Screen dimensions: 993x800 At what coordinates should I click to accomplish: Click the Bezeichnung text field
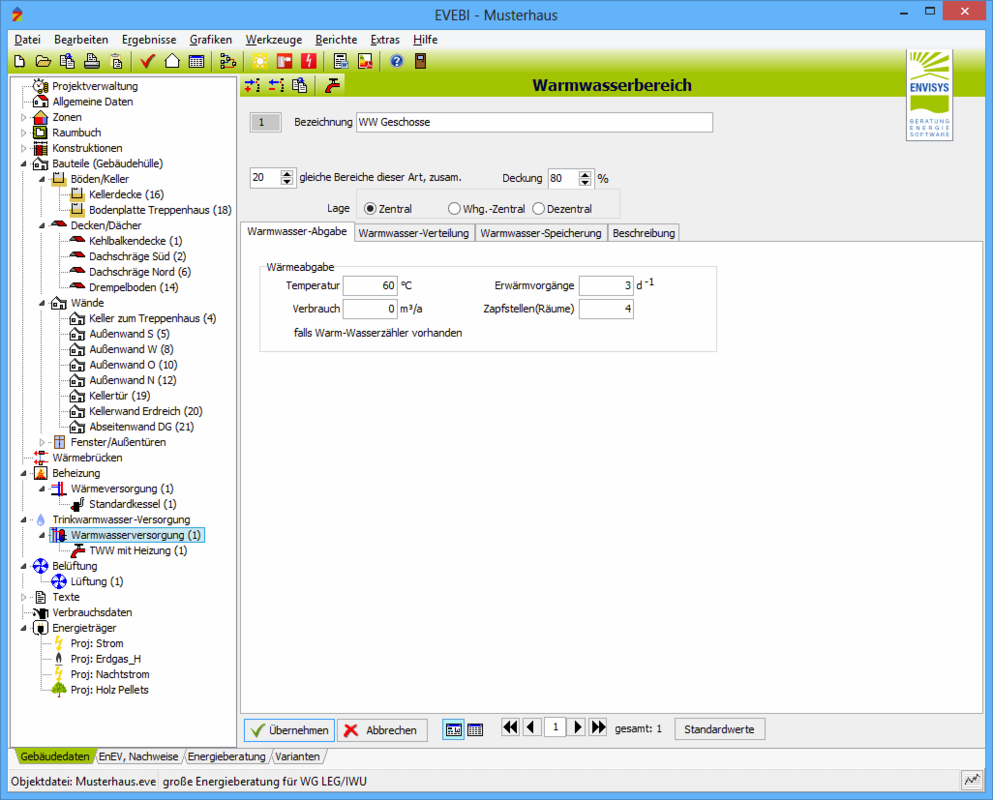(x=533, y=122)
